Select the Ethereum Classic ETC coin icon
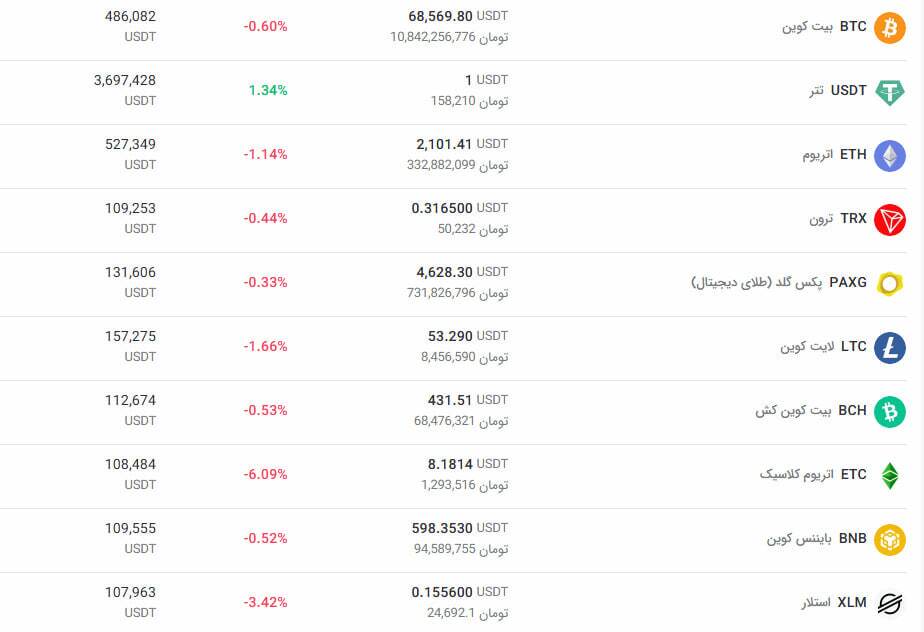 pyautogui.click(x=889, y=475)
